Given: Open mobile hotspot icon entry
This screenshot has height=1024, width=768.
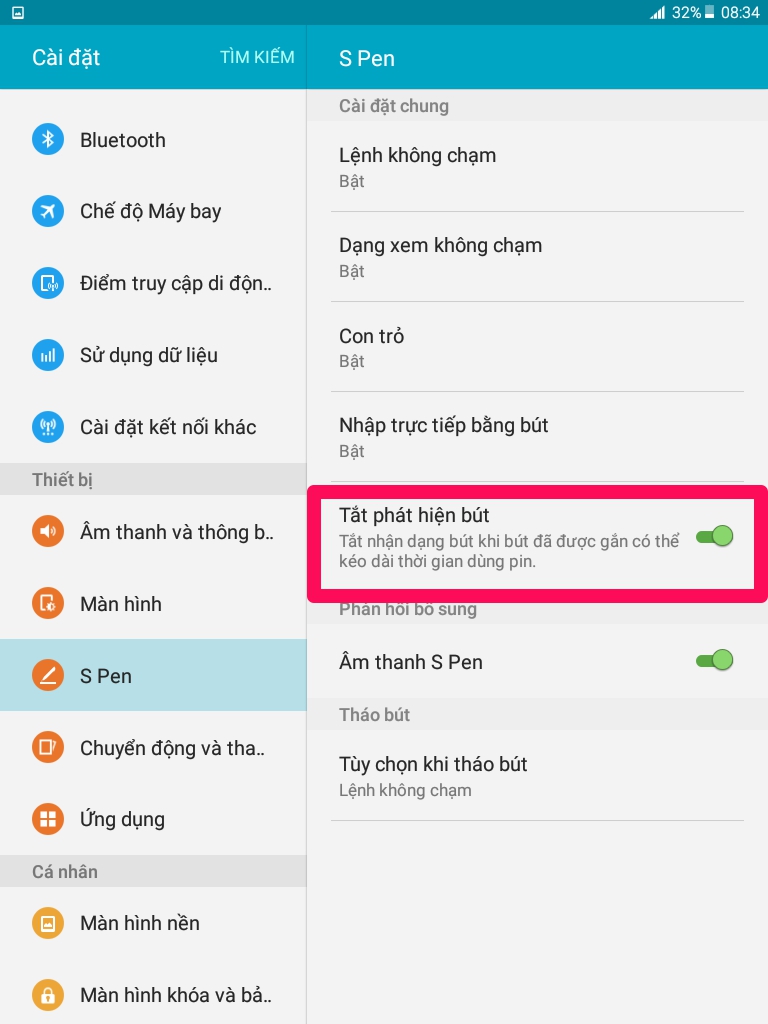Looking at the screenshot, I should pyautogui.click(x=48, y=283).
